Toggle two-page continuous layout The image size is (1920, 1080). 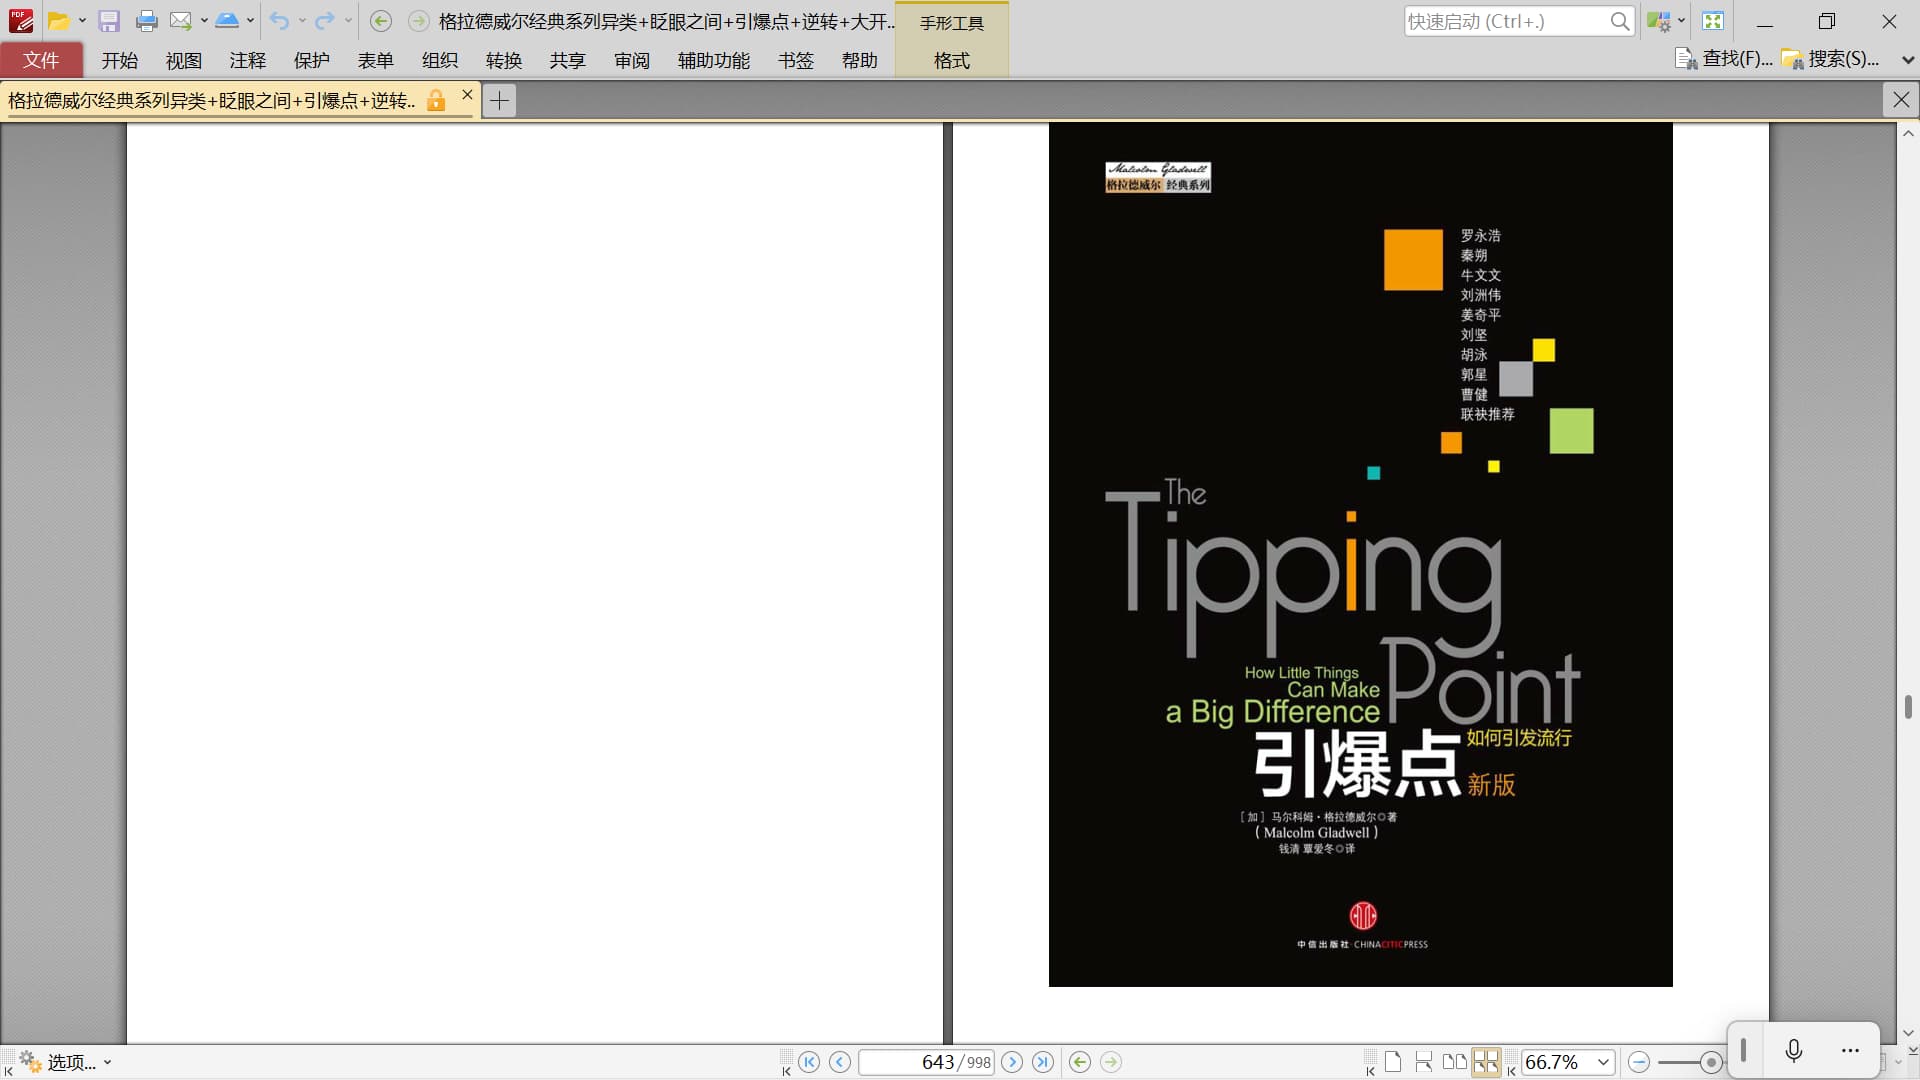tap(1486, 1062)
